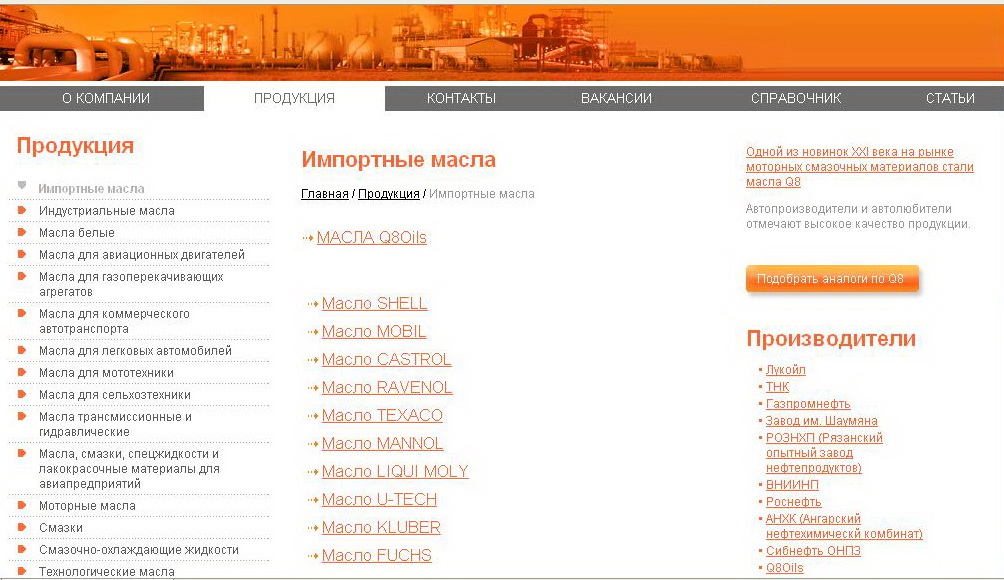Open the РОЗНХП manufacturer link
The height and width of the screenshot is (580, 1004).
(x=824, y=453)
